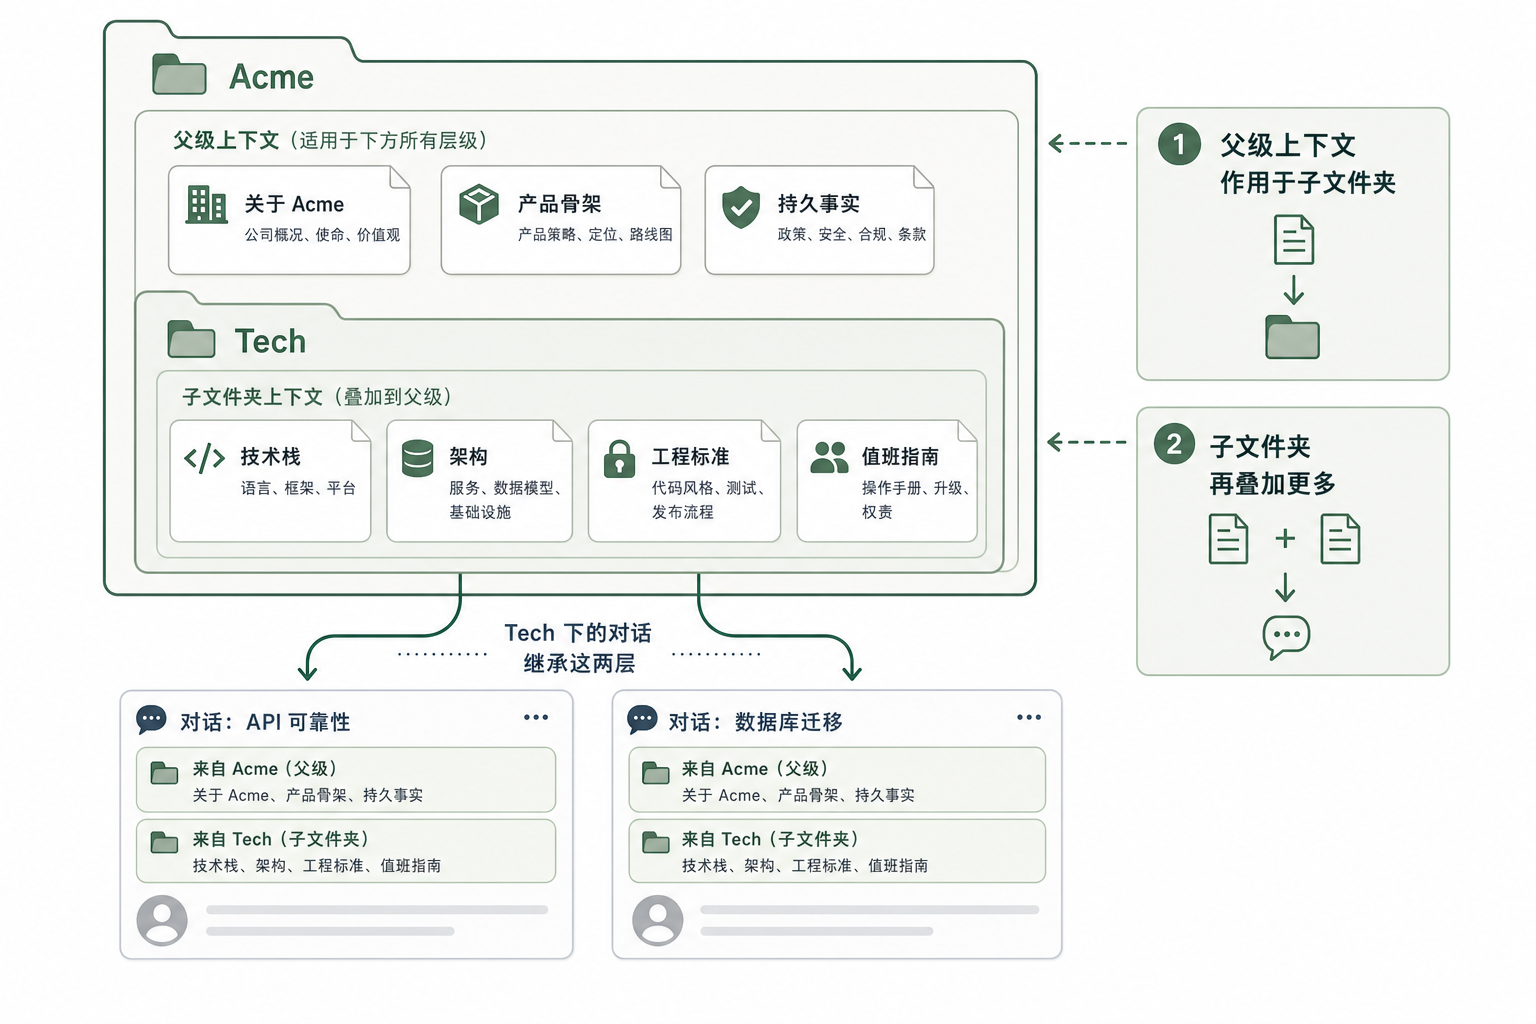Screen dimensions: 1536x1024
Task: Click the 子文件夹上下文 section heading
Action: click(x=317, y=397)
